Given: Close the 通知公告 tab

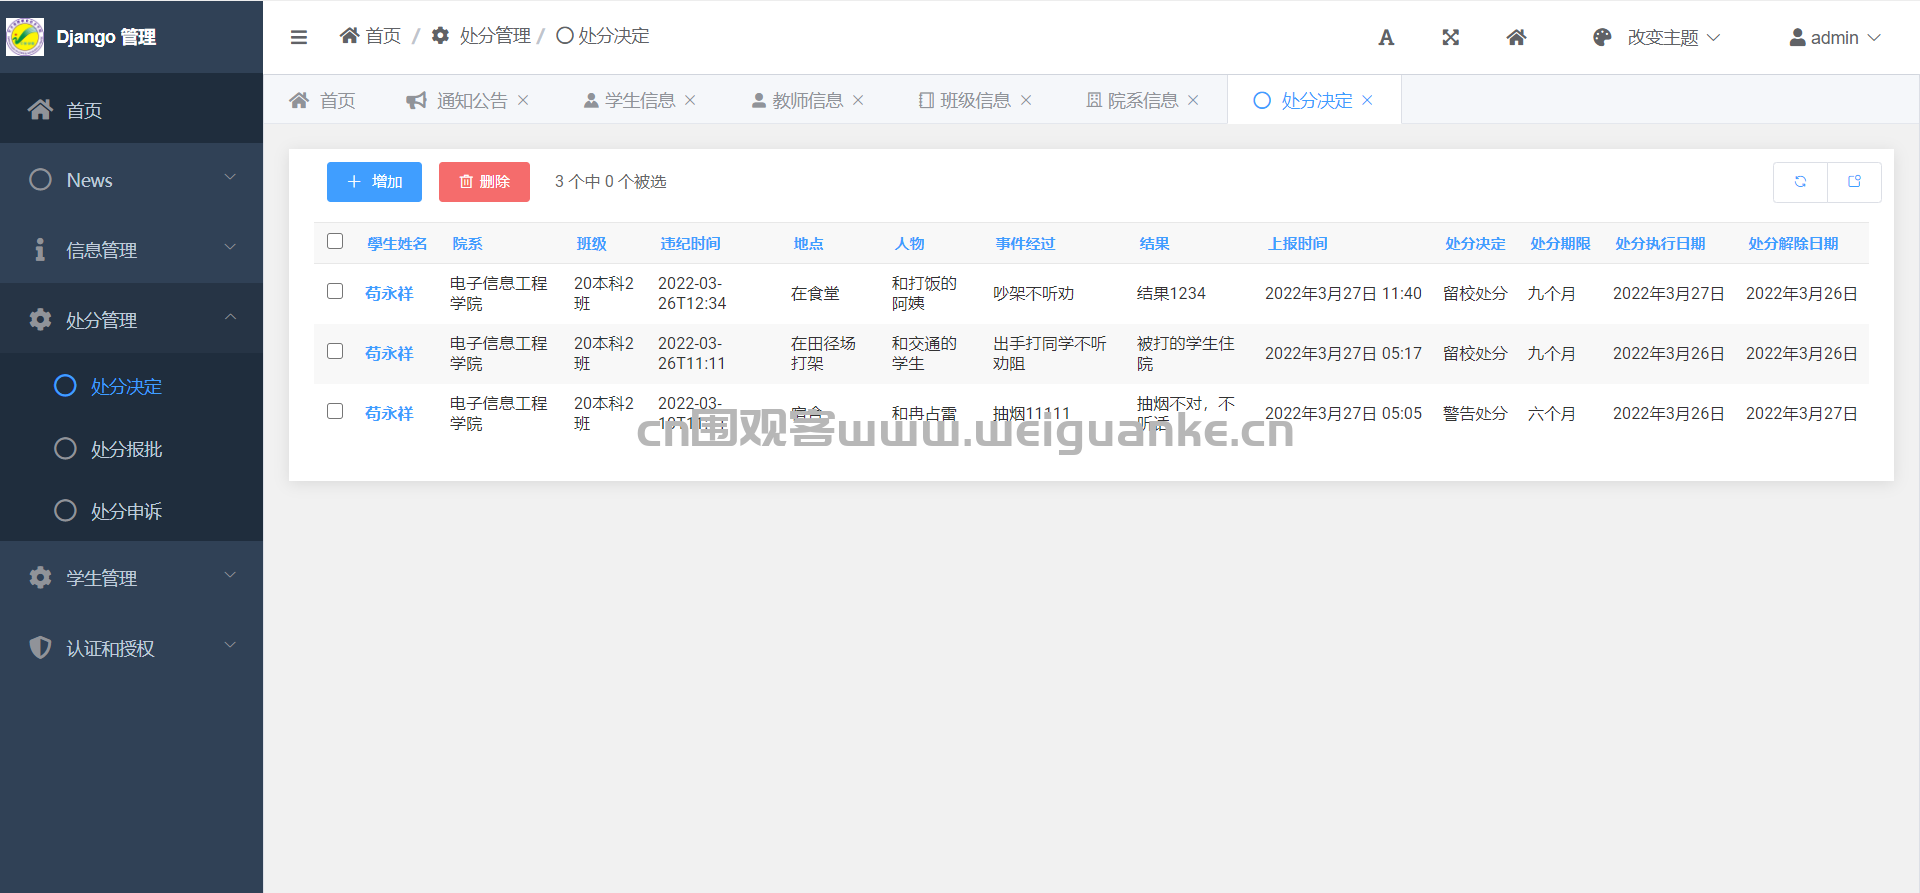Looking at the screenshot, I should pos(523,100).
